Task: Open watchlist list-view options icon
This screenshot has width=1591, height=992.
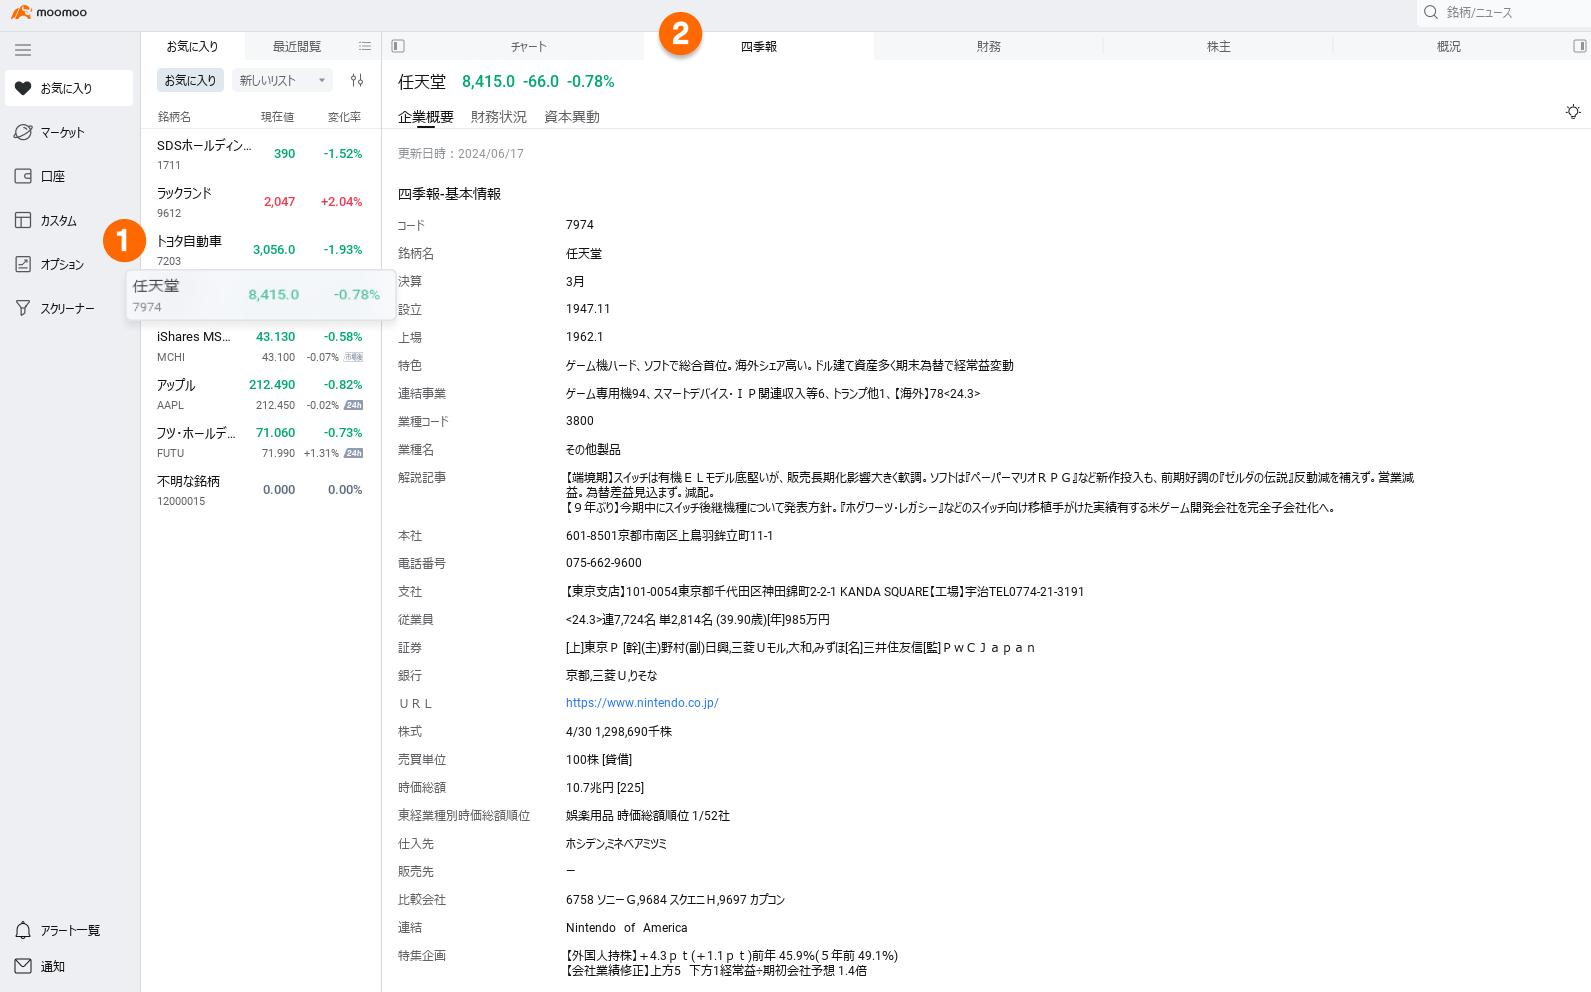Action: tap(365, 46)
